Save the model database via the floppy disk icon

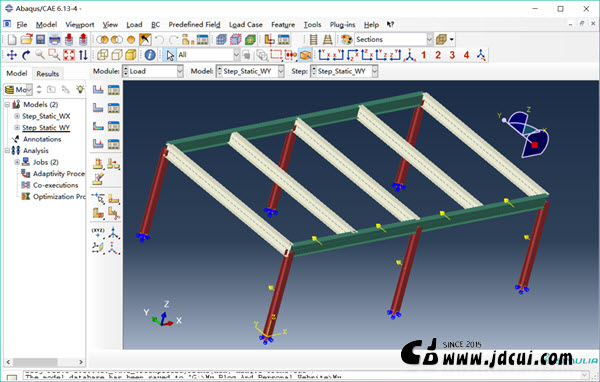pos(41,39)
